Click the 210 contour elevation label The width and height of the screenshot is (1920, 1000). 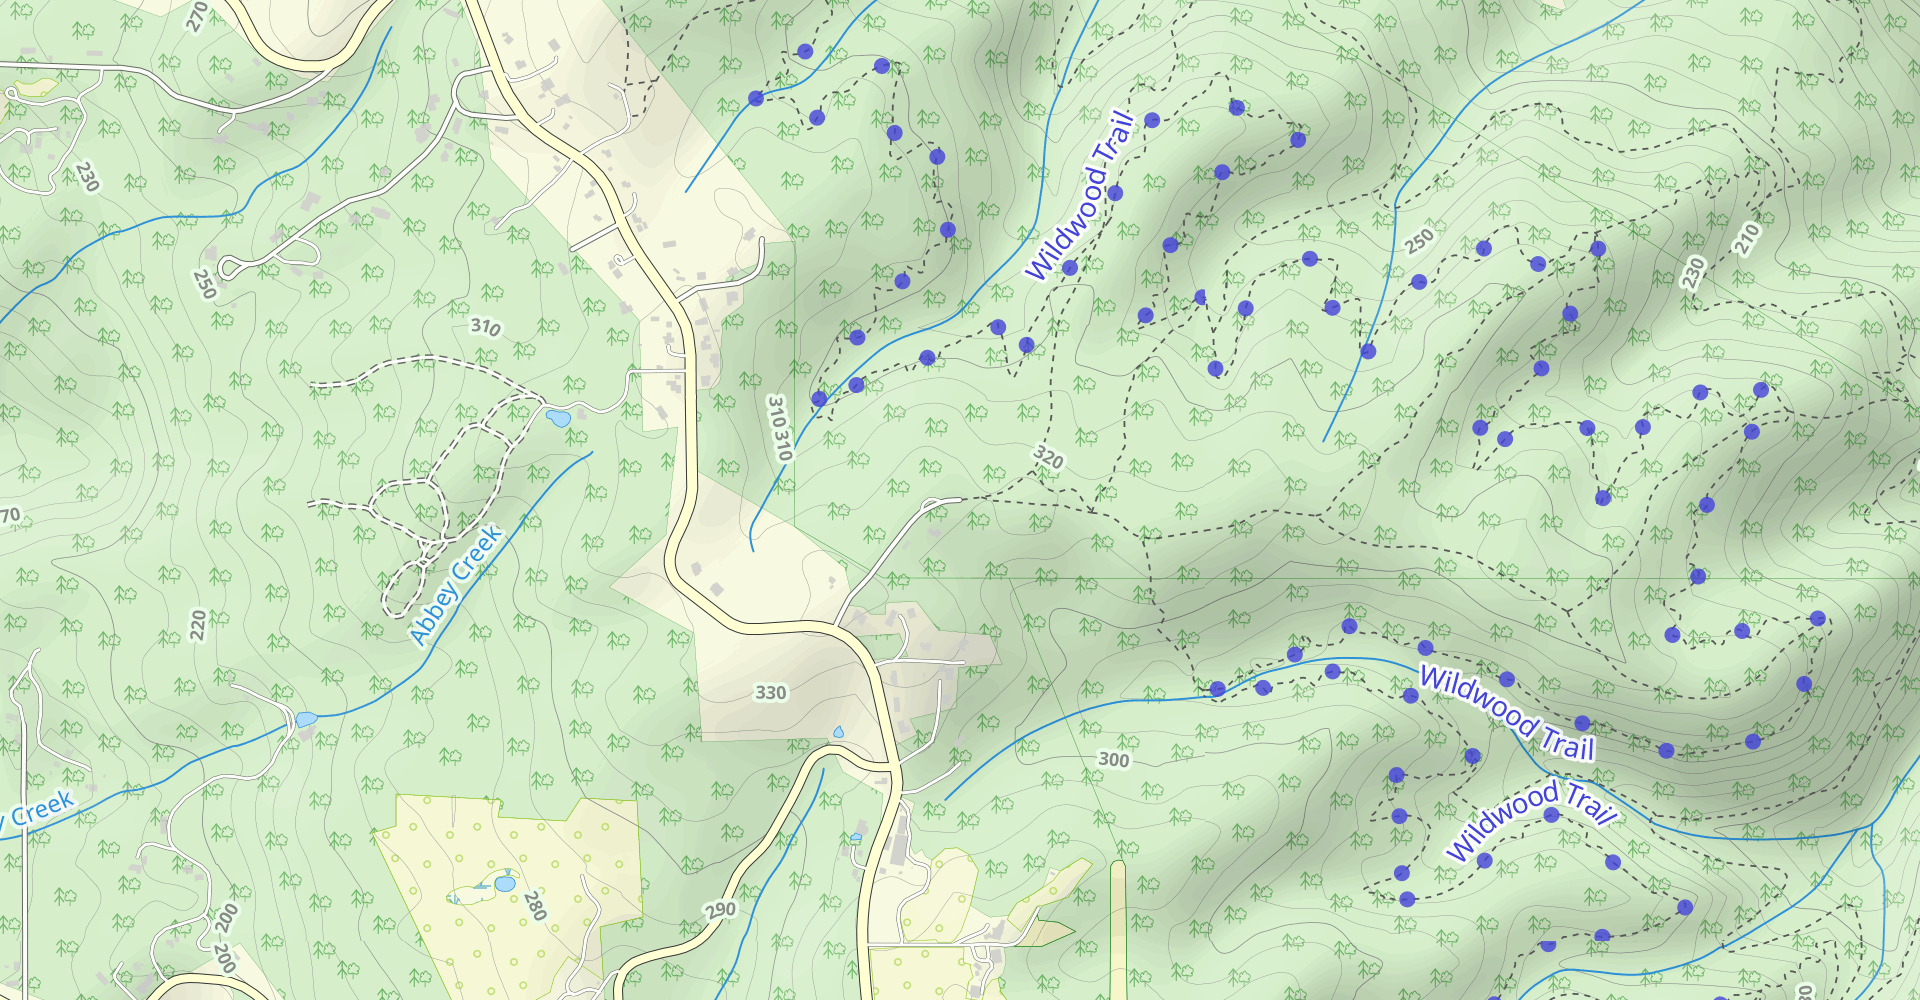click(1746, 239)
